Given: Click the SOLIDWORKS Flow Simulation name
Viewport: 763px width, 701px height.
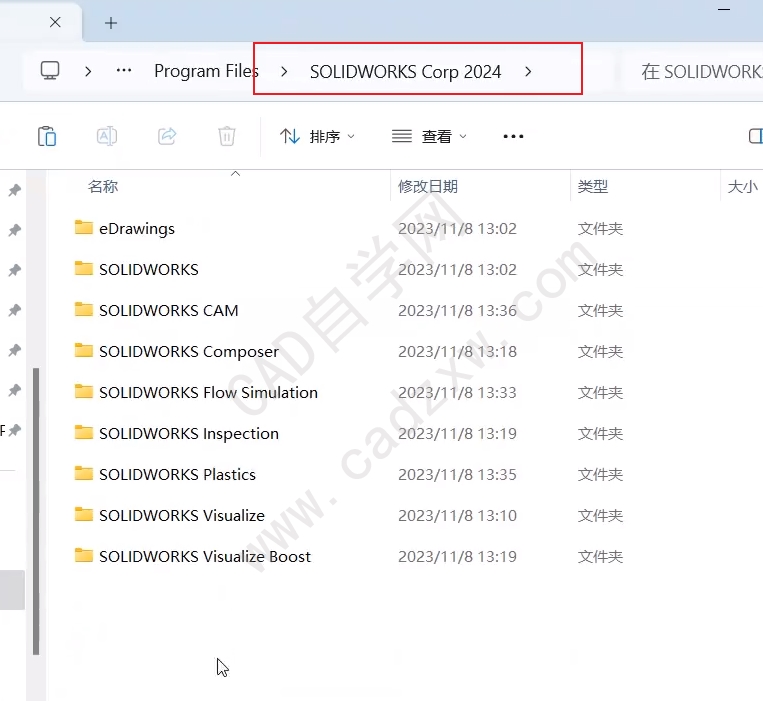Looking at the screenshot, I should click(x=208, y=393).
